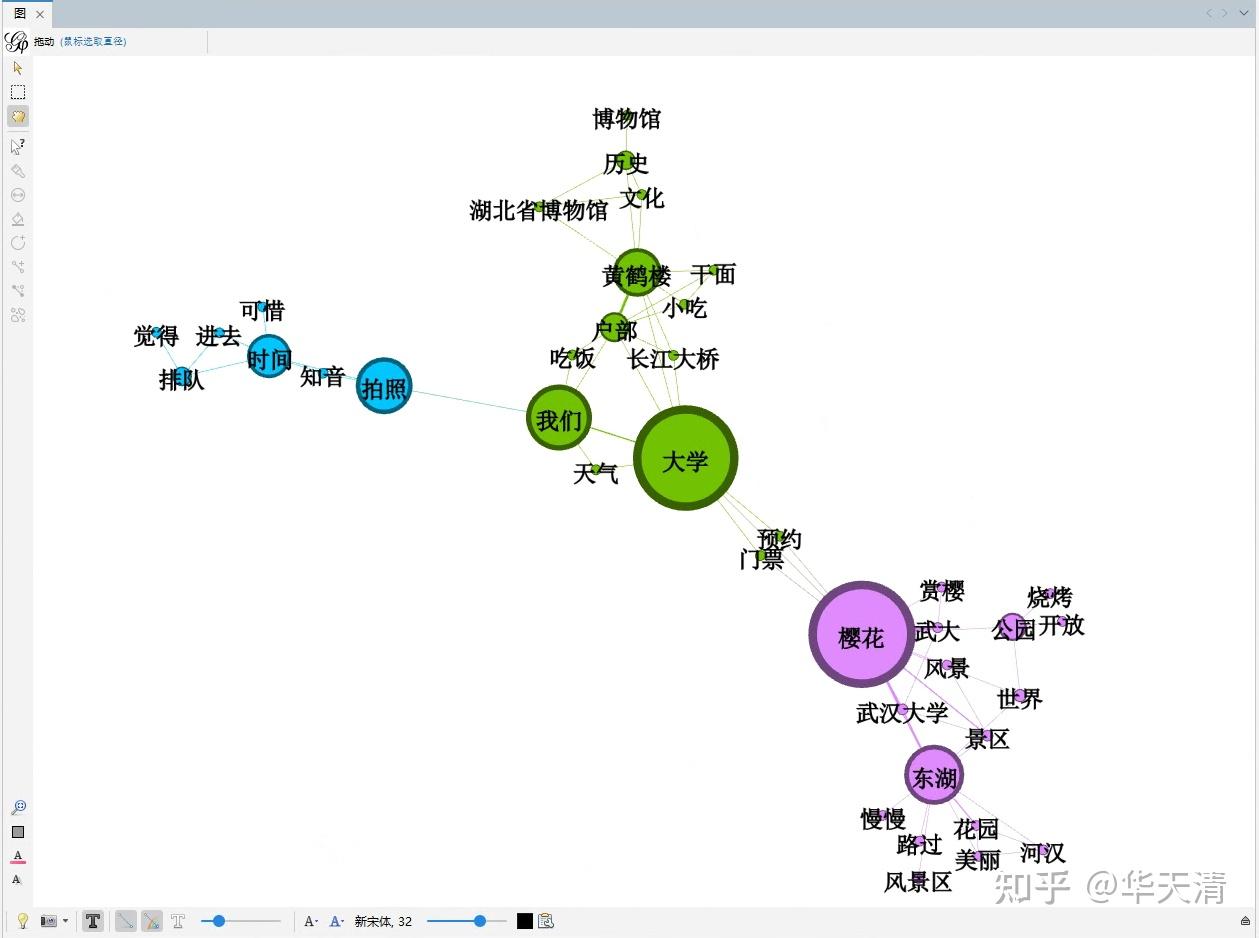Screen dimensions: 1259x938
Task: Toggle the show edges button
Action: pyautogui.click(x=126, y=921)
